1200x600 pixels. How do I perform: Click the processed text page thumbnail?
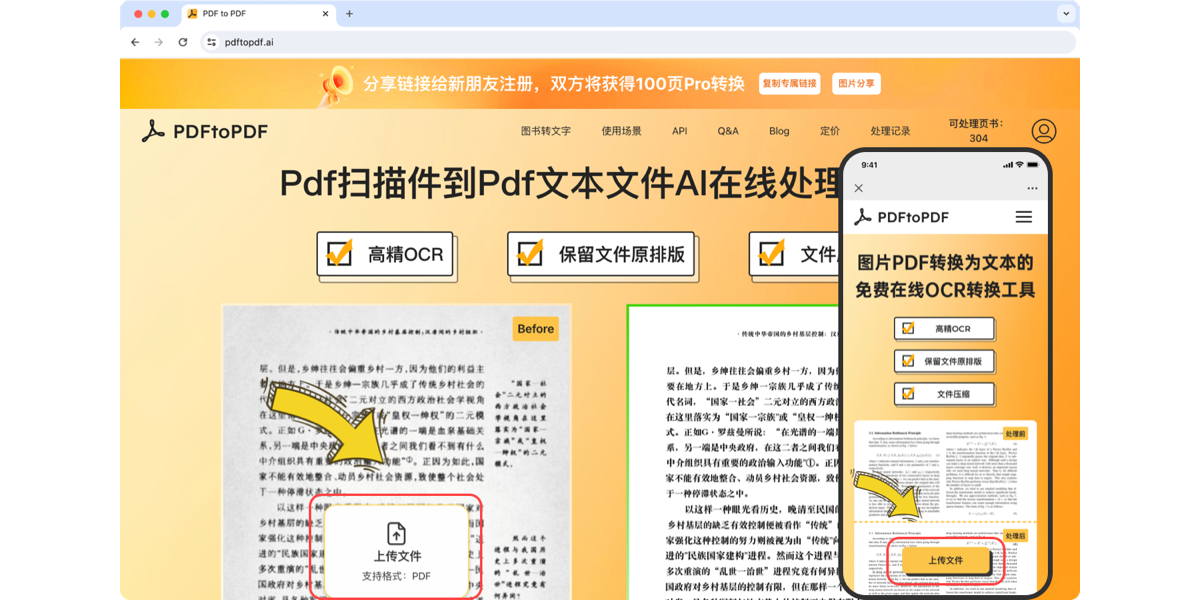(x=733, y=452)
